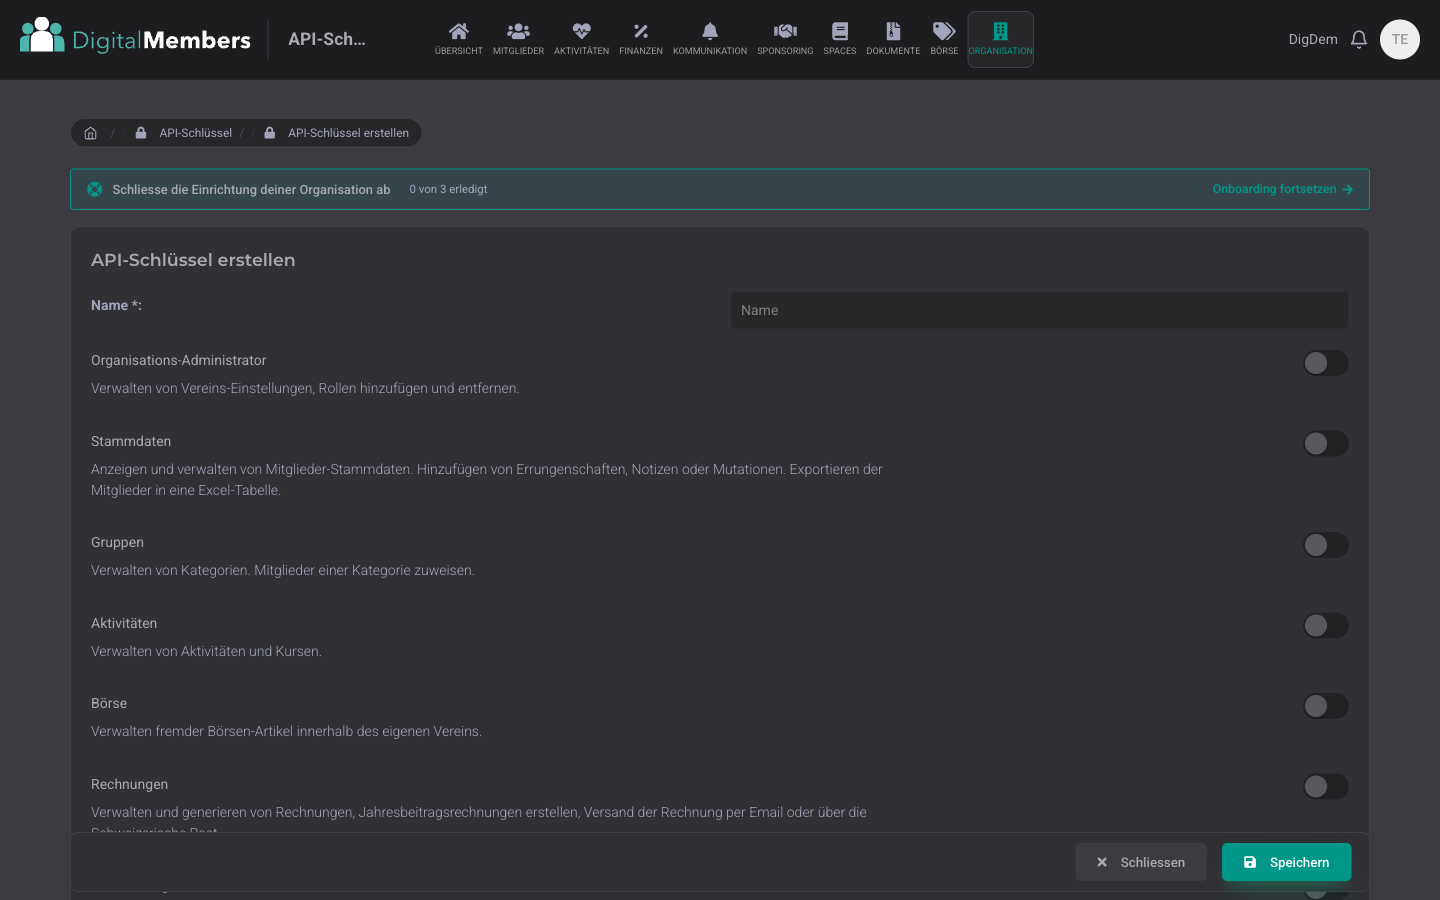This screenshot has height=900, width=1440.
Task: Switch on the Rechnungen permission
Action: pyautogui.click(x=1326, y=787)
